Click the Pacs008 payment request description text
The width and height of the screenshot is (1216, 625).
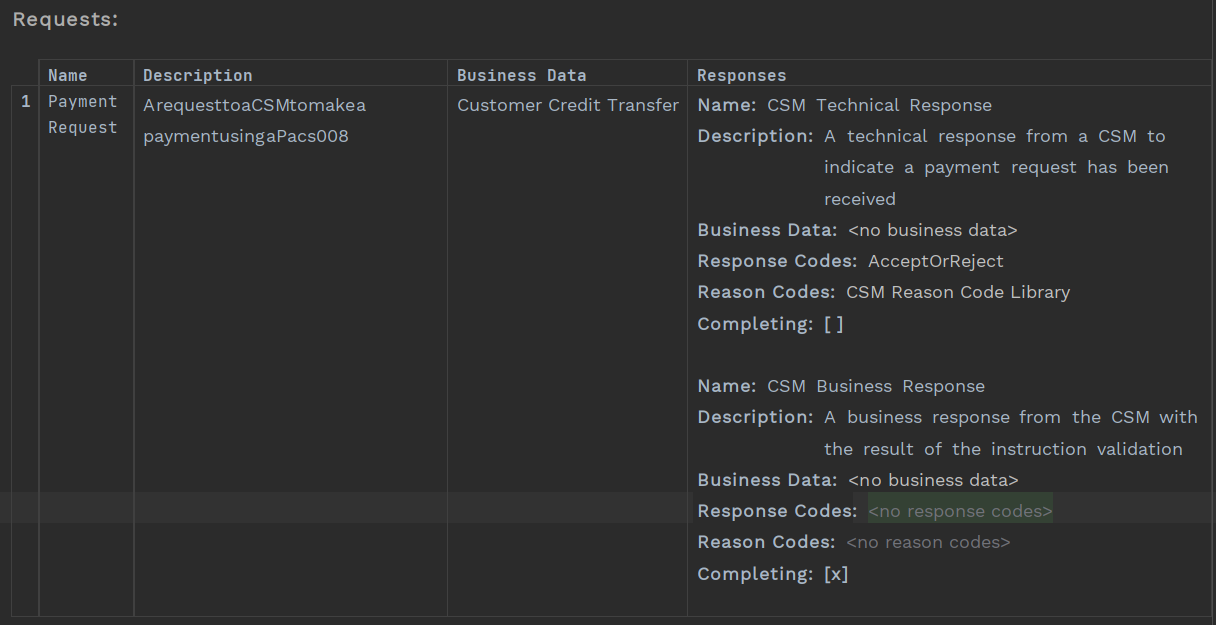click(245, 136)
